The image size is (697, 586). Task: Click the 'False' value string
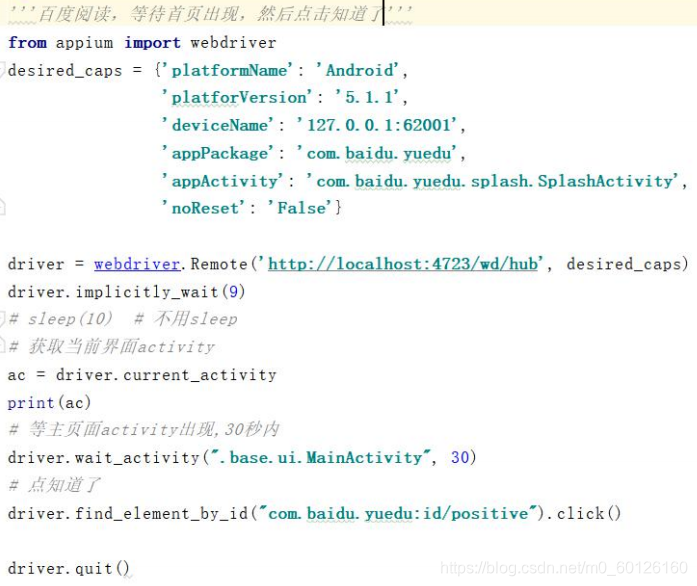pos(299,208)
